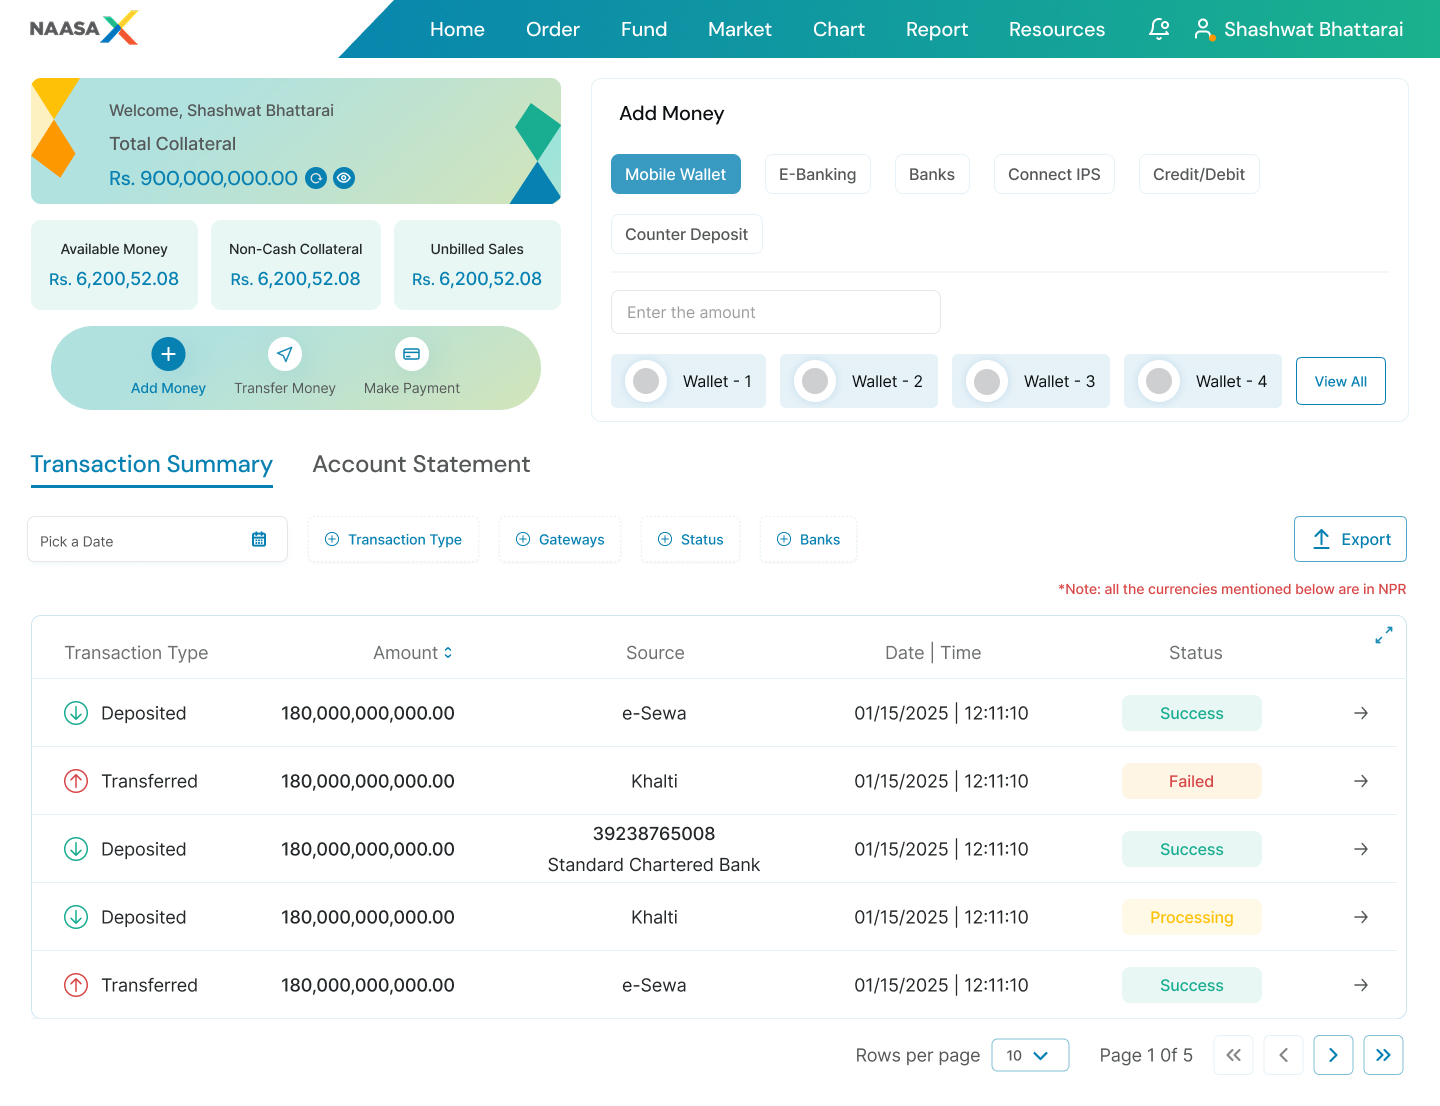Image resolution: width=1440 pixels, height=1106 pixels.
Task: Switch to the Account Statement tab
Action: click(x=421, y=464)
